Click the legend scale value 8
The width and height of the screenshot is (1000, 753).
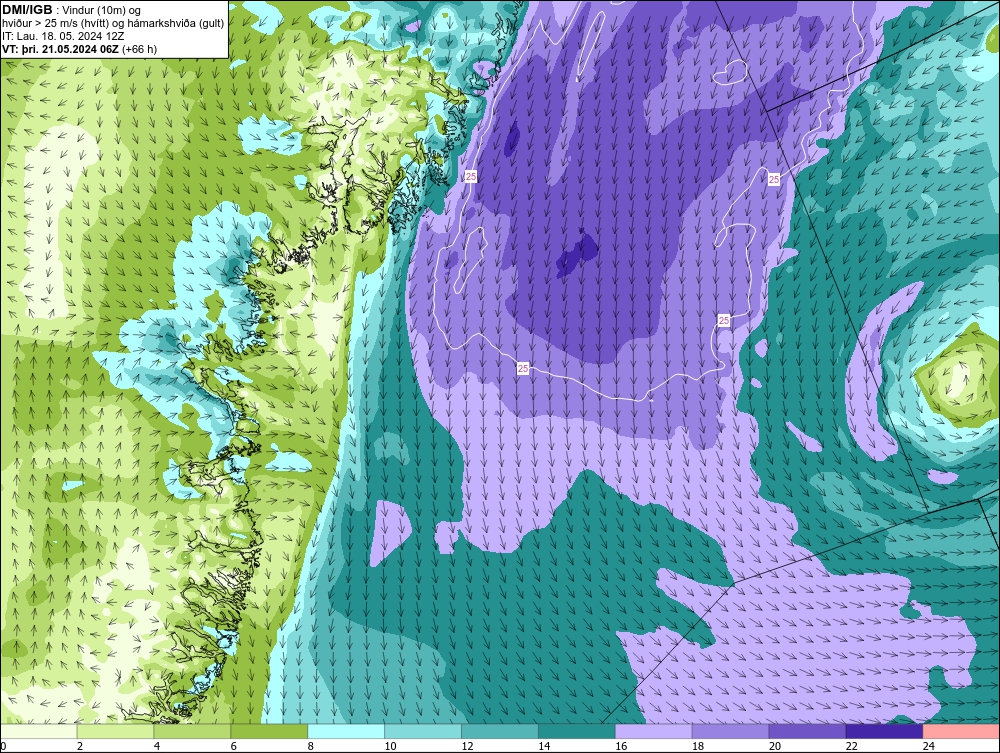(x=310, y=746)
